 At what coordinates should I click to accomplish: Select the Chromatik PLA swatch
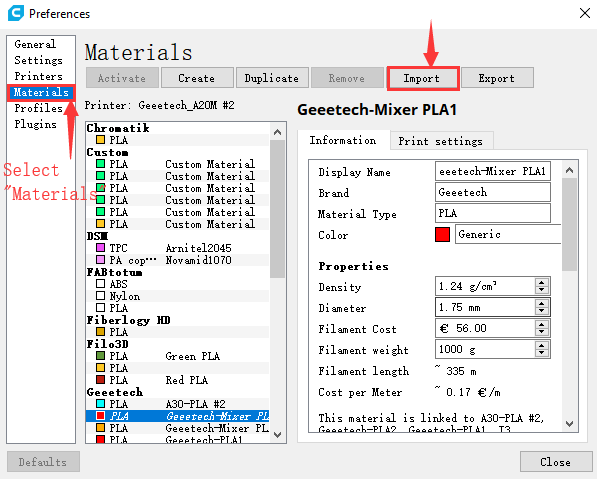pos(101,140)
